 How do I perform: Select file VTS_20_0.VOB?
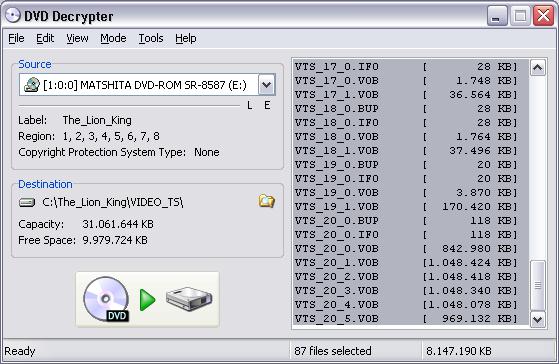click(x=411, y=248)
